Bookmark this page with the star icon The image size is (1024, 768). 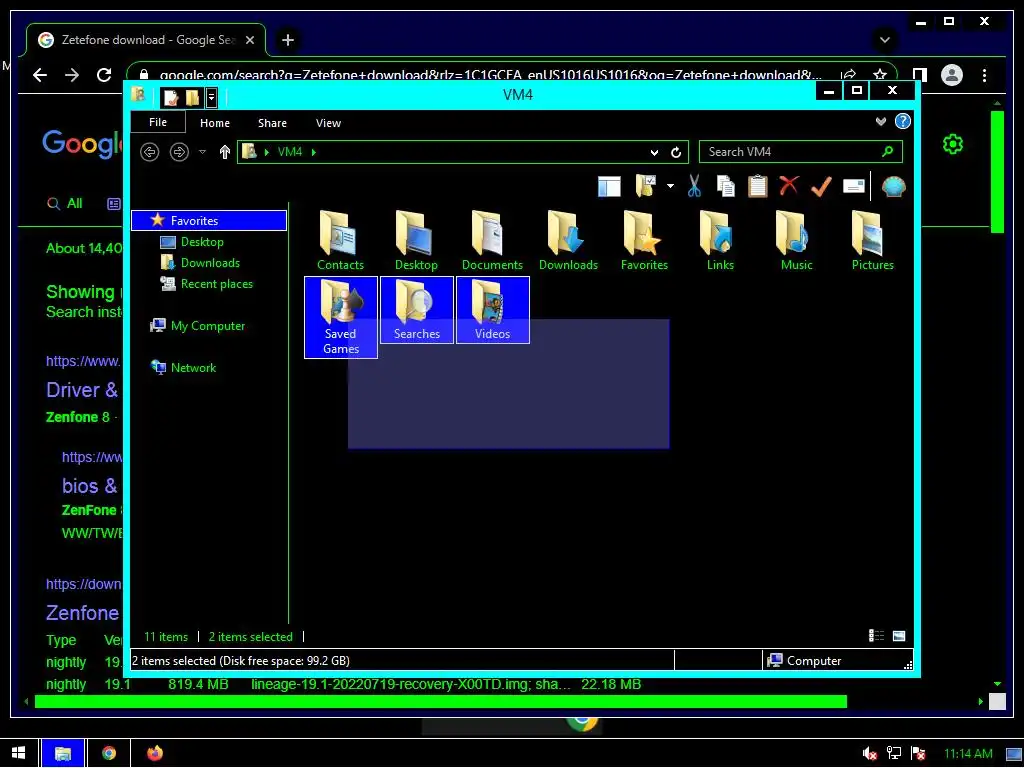tap(880, 75)
